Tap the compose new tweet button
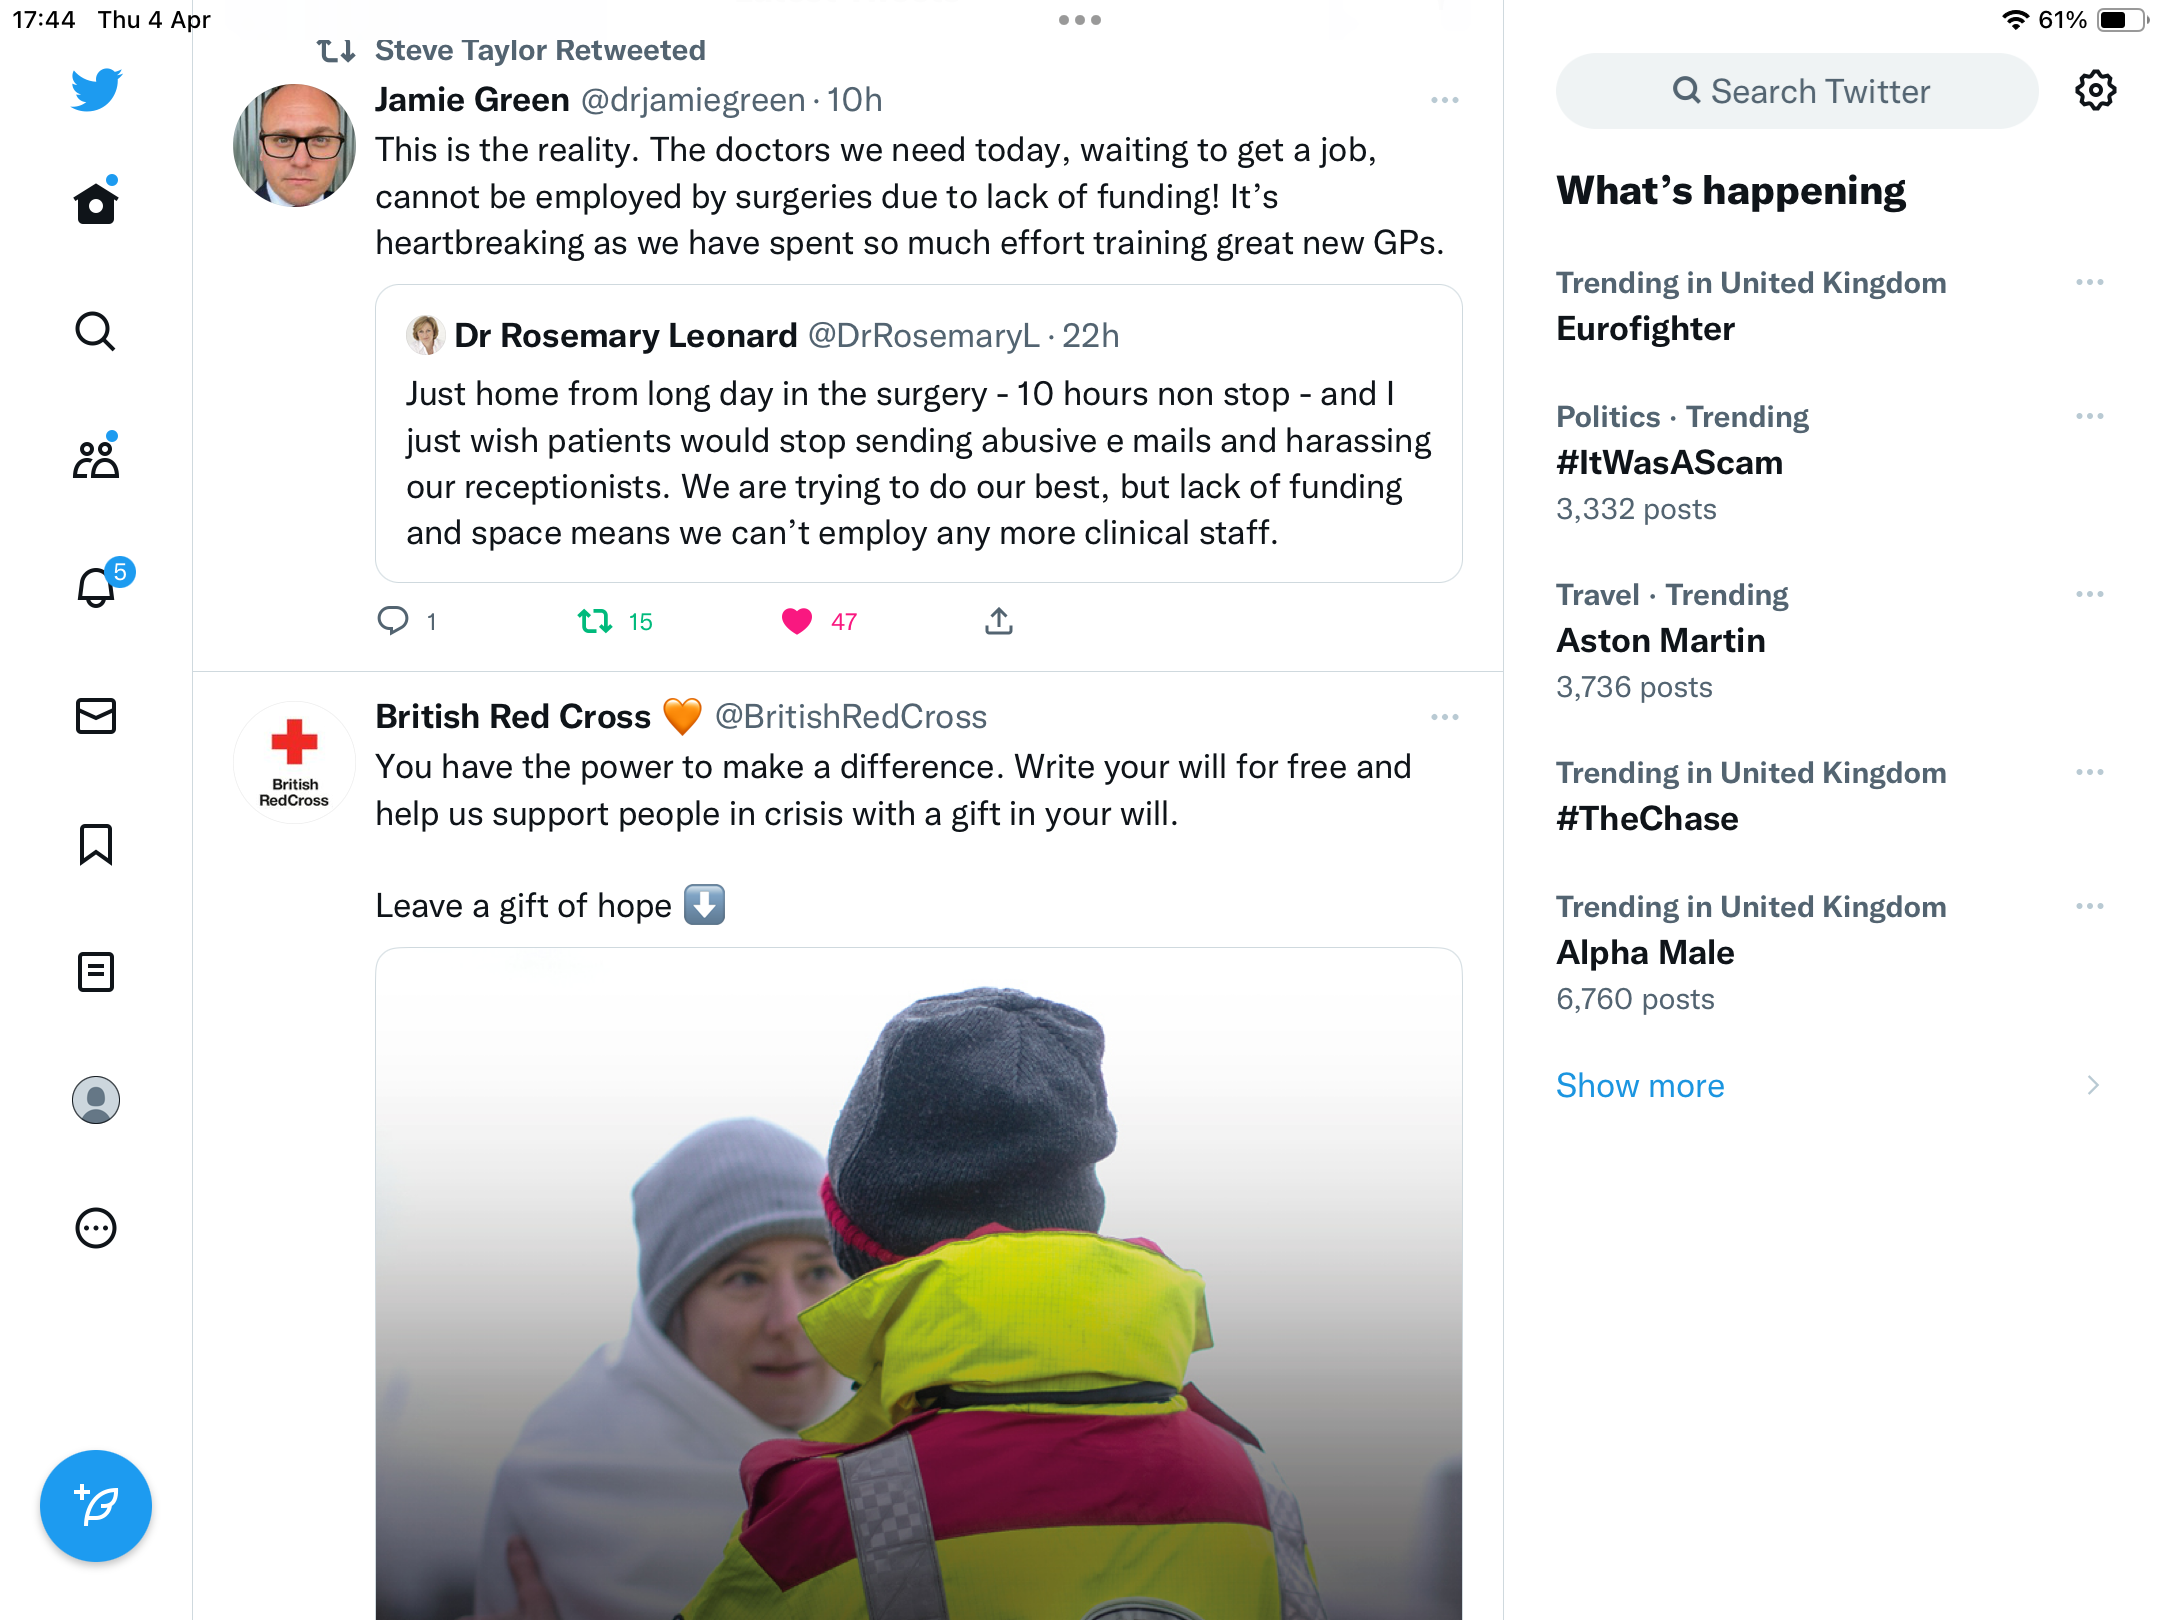Viewport: 2160px width, 1620px height. pyautogui.click(x=96, y=1505)
